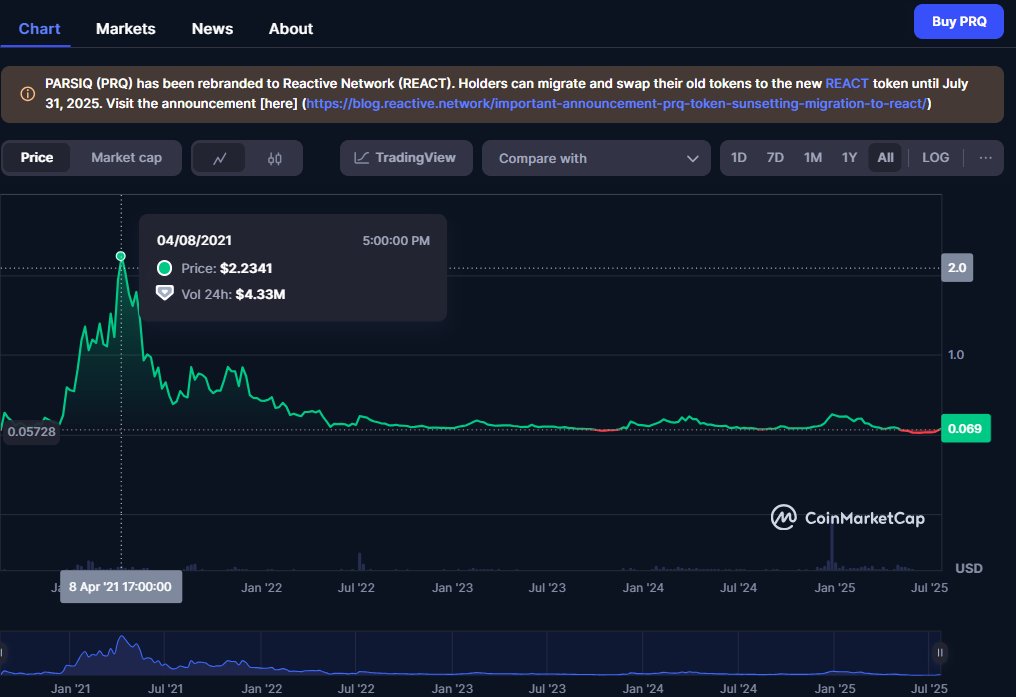Select the All time range
This screenshot has width=1016, height=697.
coord(885,157)
